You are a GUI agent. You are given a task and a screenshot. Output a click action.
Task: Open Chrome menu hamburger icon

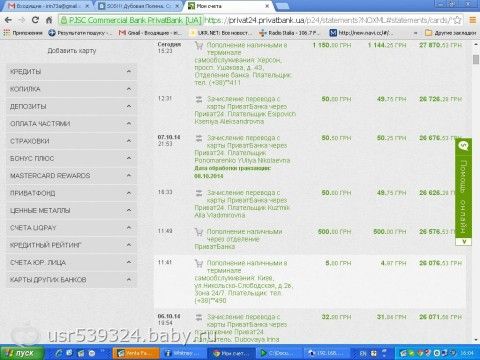[473, 20]
